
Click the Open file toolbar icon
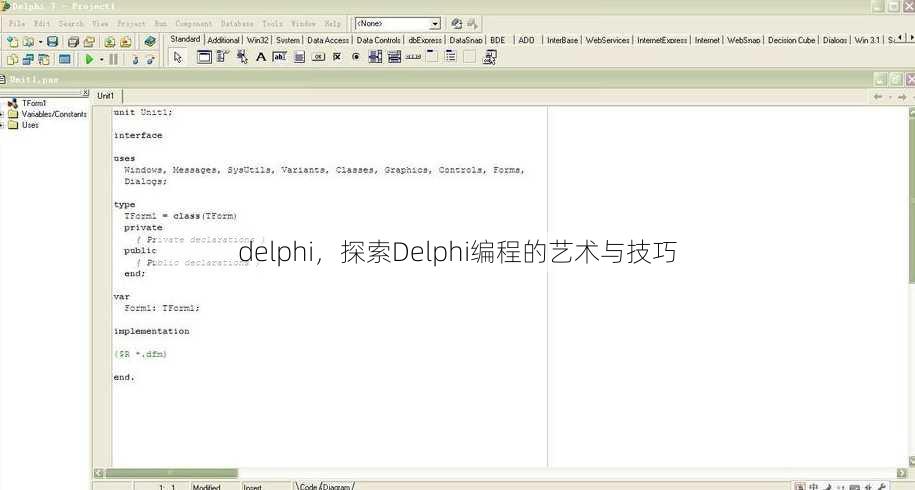28,41
